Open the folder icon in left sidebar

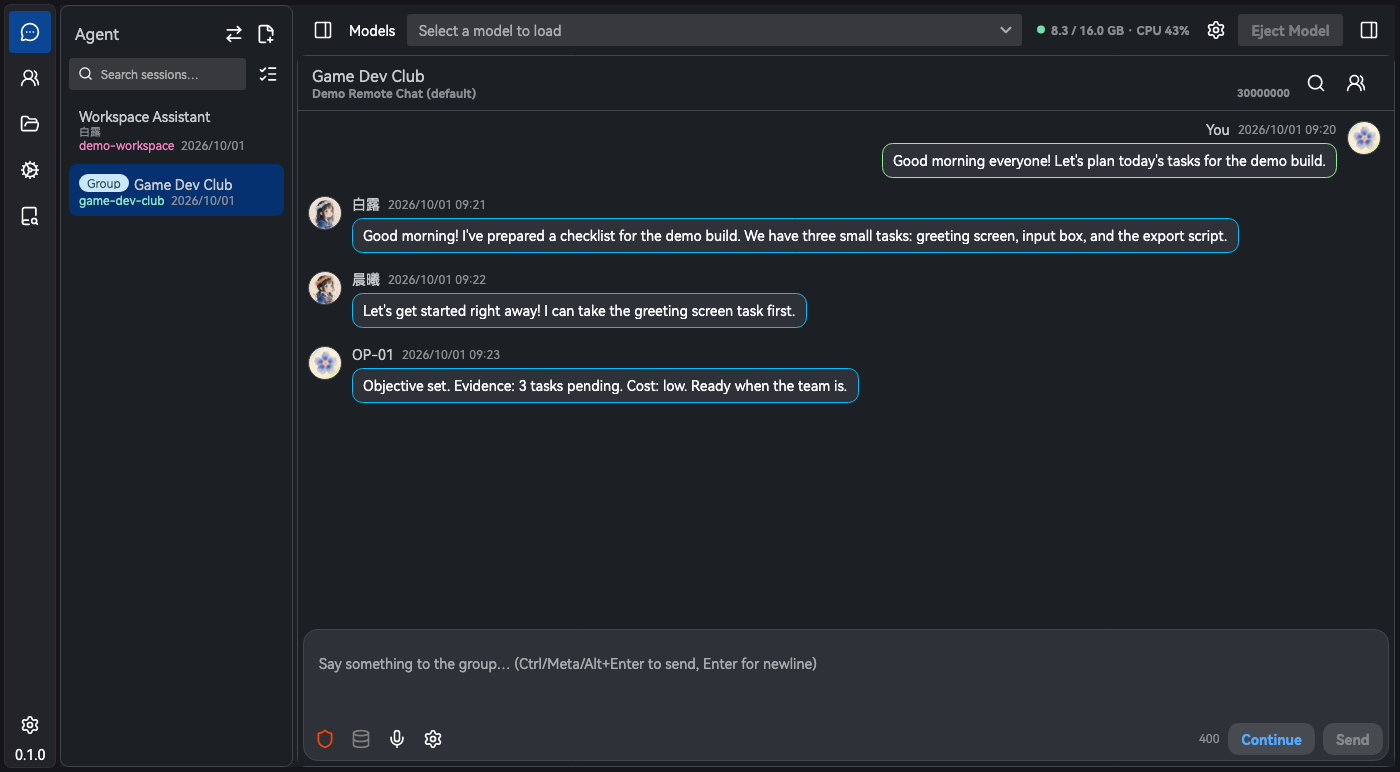point(30,124)
